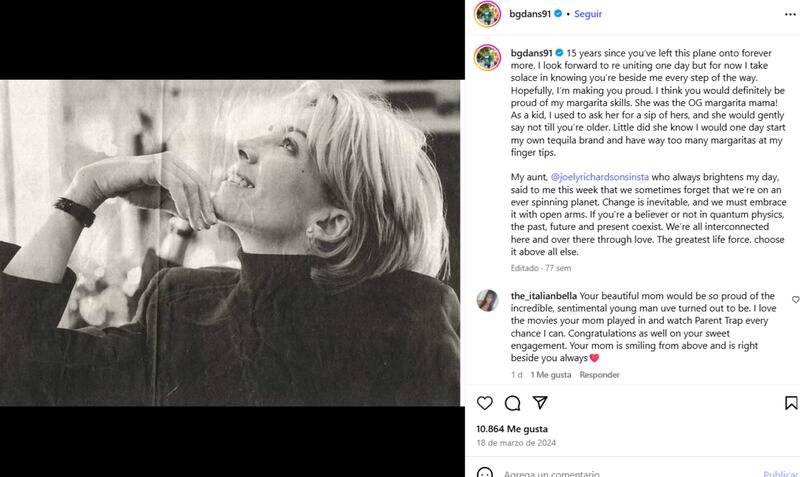Click Responder under the_italianbella's comment

coord(601,375)
